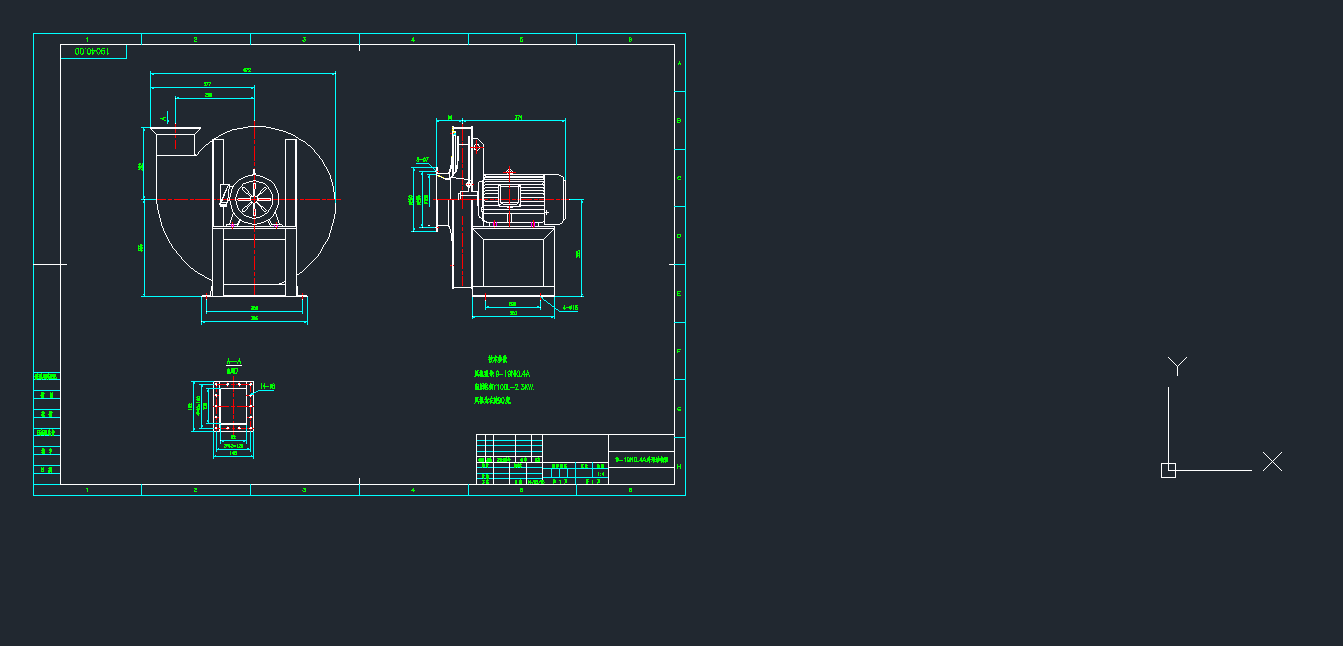Click zone number 4 on the top border
The height and width of the screenshot is (646, 1343).
(x=413, y=39)
